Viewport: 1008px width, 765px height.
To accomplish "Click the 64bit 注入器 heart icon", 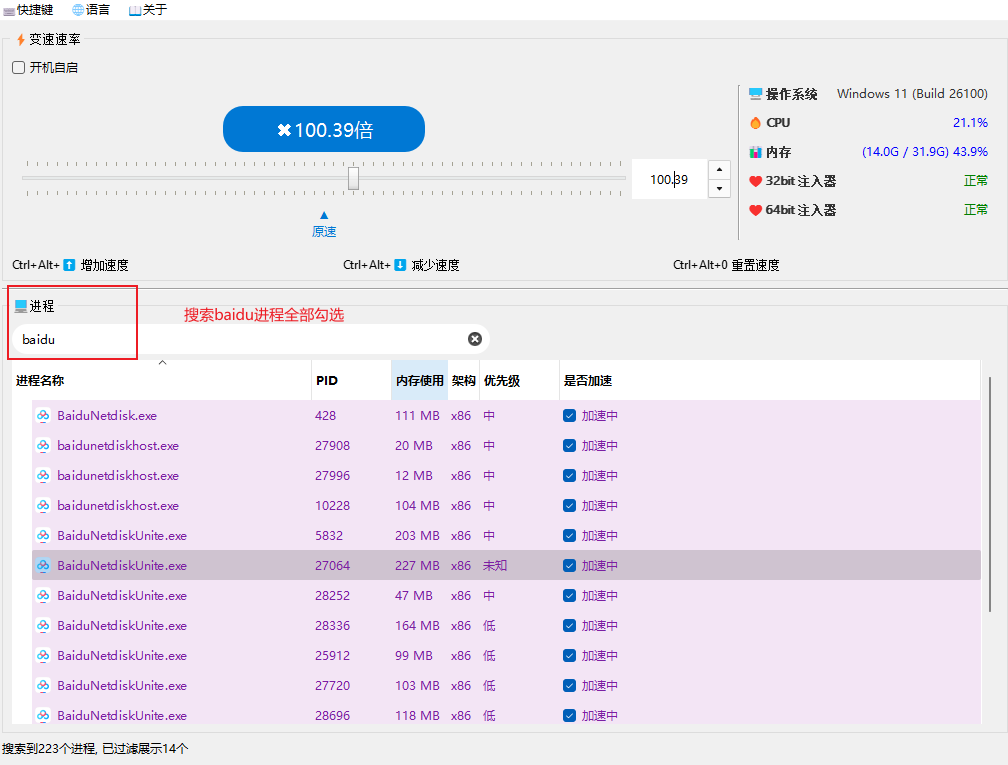I will 755,210.
